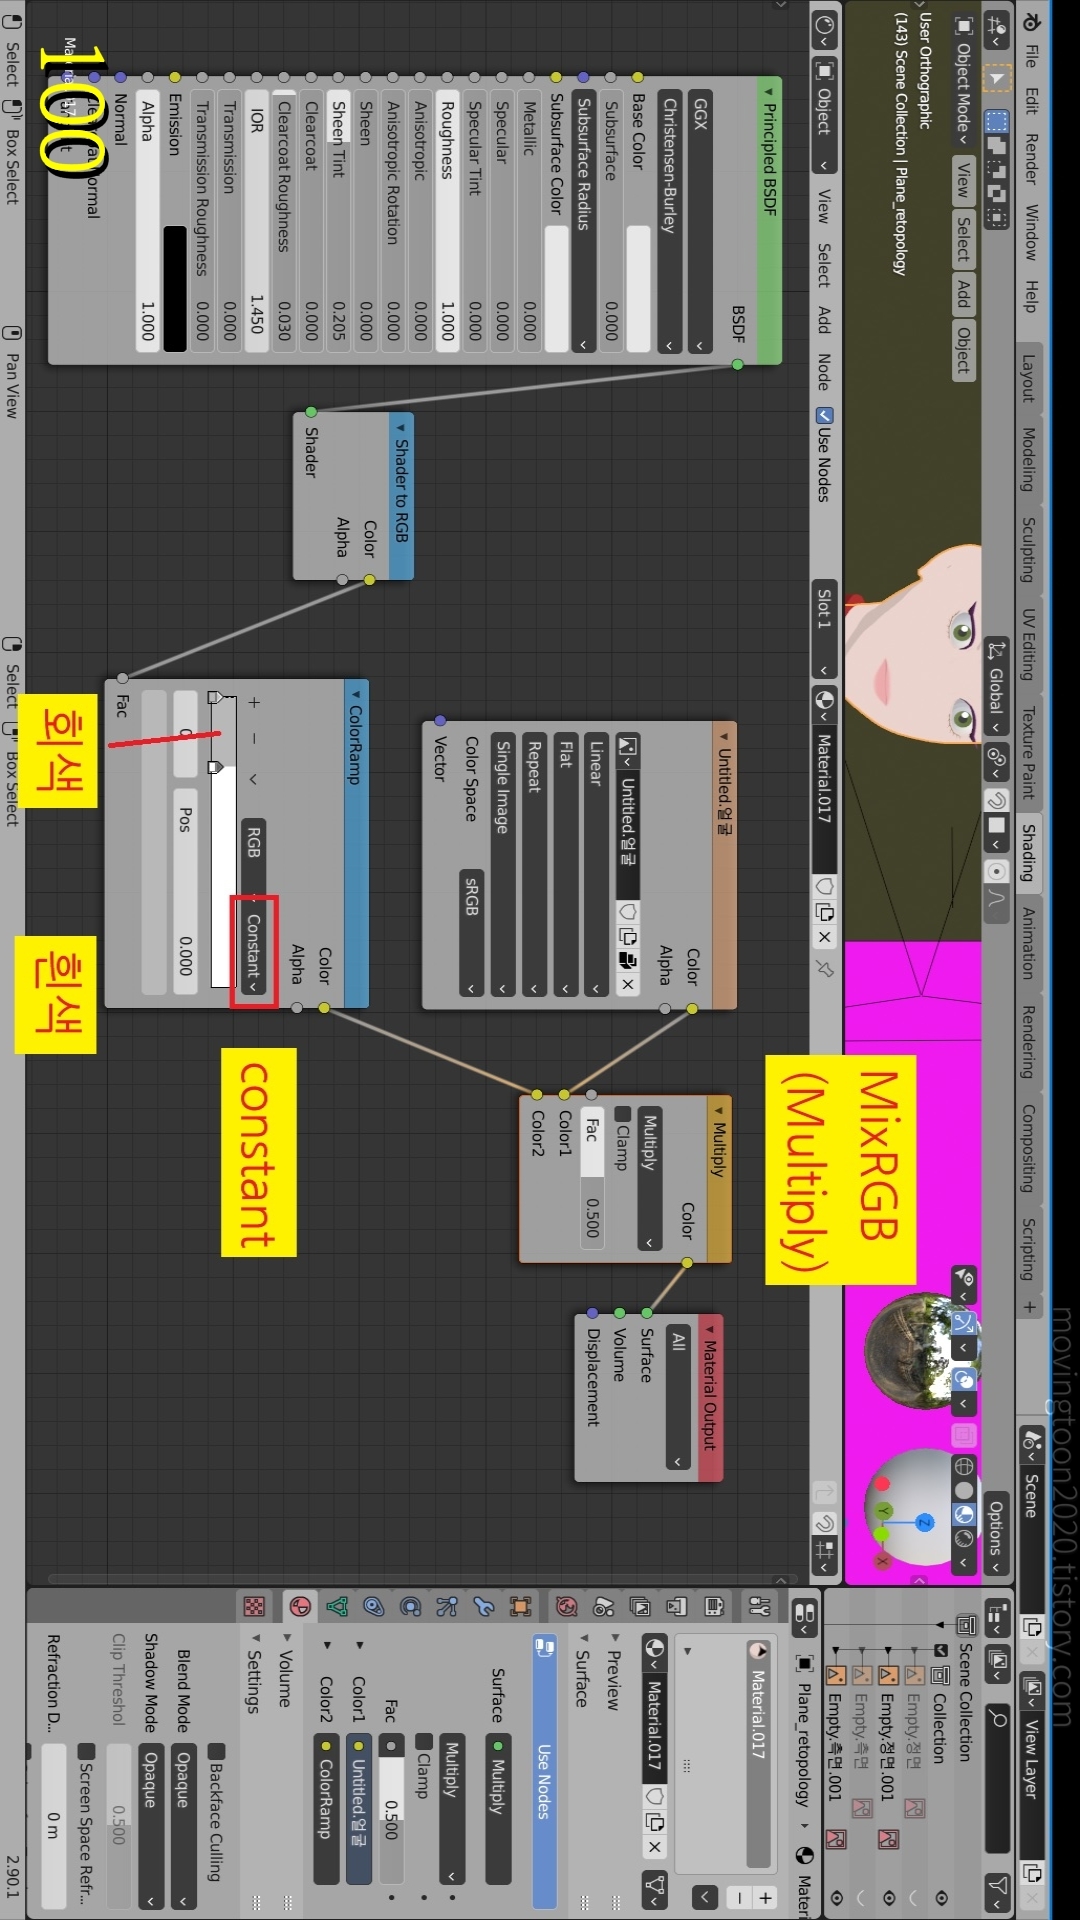Open the Node menu in shader editor
The image size is (1080, 1920).
[x=824, y=372]
